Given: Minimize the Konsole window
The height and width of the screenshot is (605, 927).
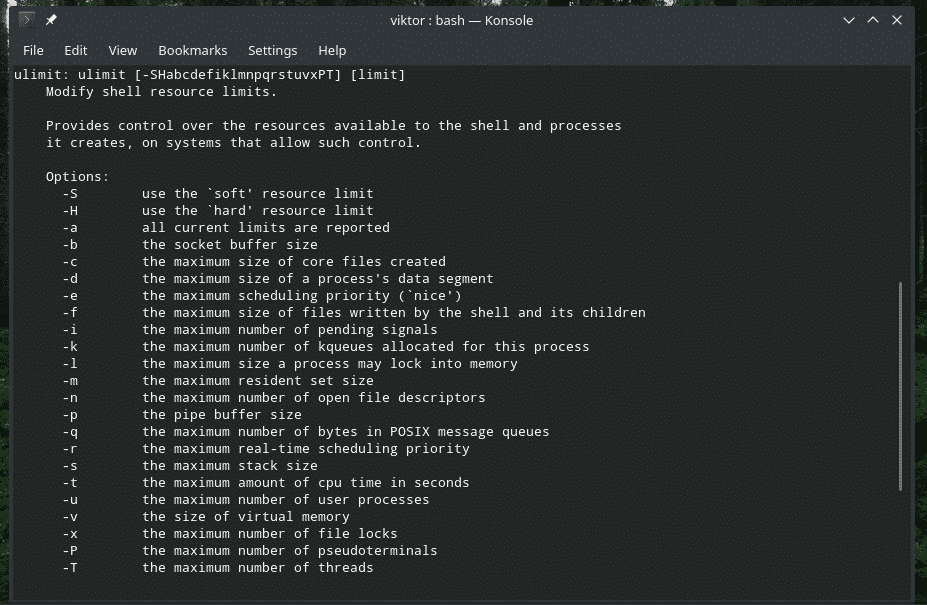Looking at the screenshot, I should (848, 20).
